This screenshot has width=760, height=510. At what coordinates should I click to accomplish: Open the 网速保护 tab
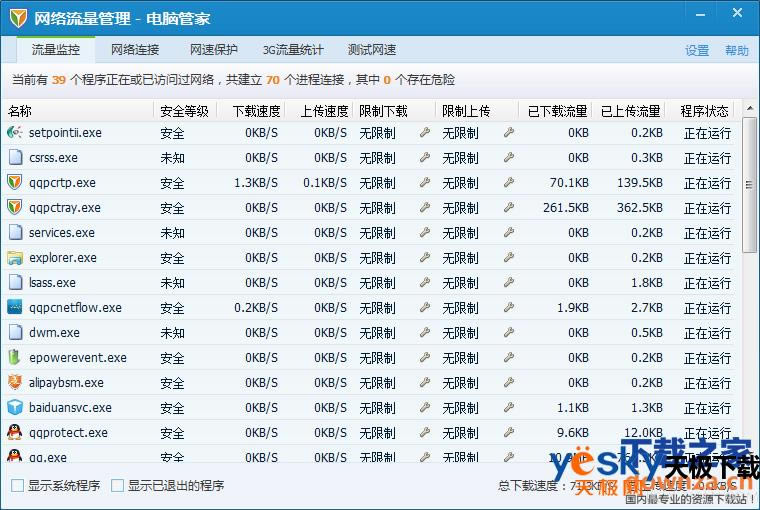214,50
